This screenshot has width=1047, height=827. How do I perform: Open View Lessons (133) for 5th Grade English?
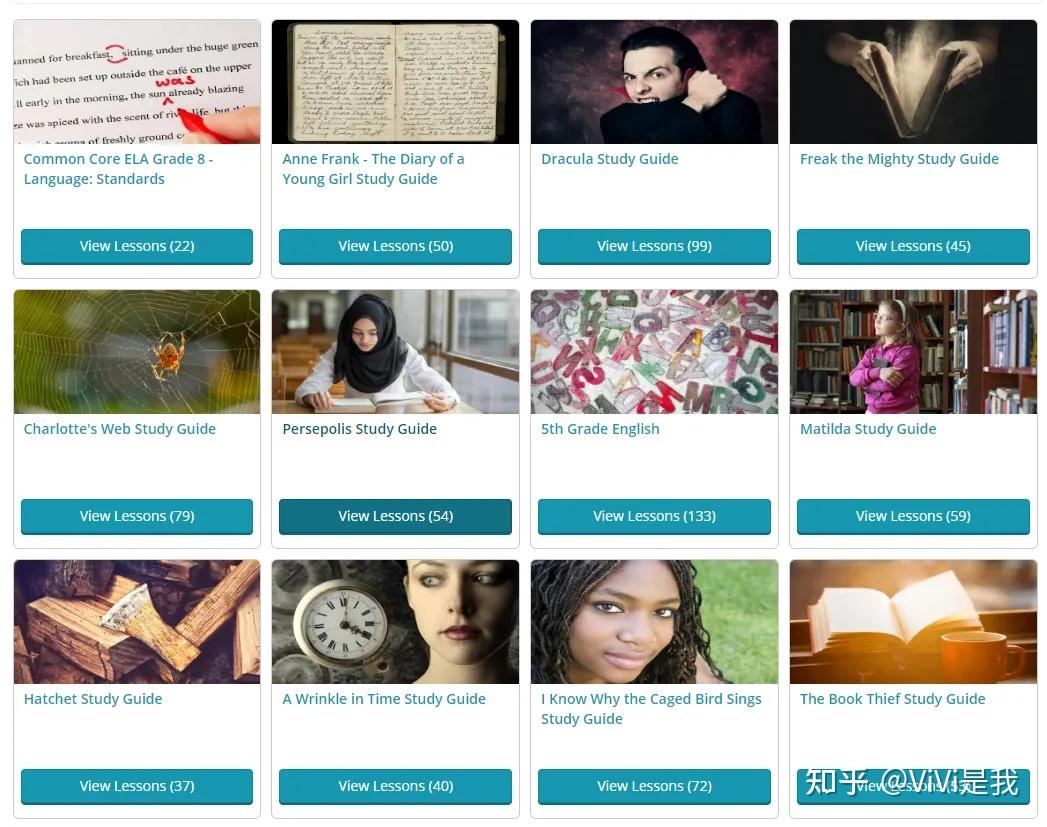point(654,516)
